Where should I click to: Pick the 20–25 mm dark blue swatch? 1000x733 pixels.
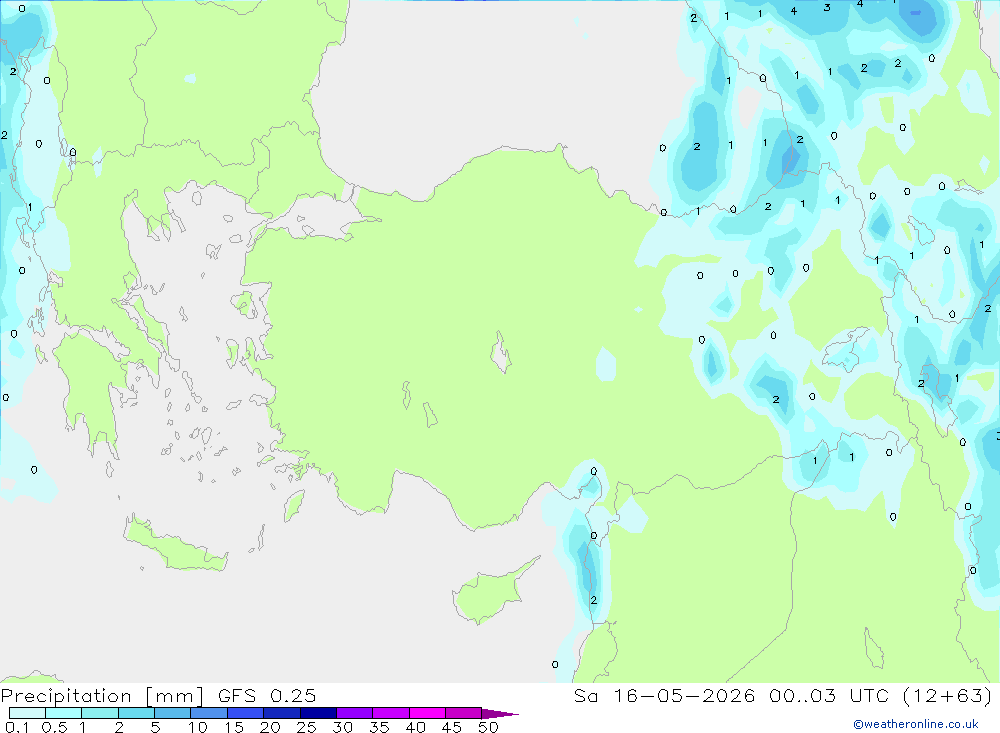(281, 713)
